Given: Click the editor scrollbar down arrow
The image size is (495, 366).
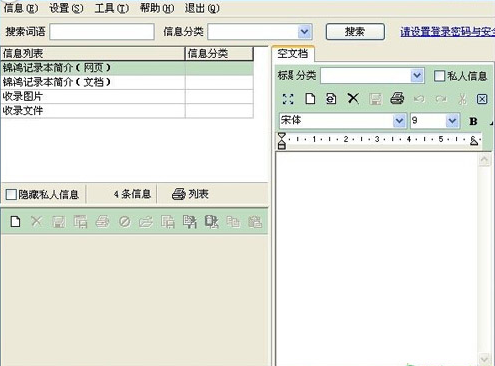Looking at the screenshot, I should (x=484, y=359).
